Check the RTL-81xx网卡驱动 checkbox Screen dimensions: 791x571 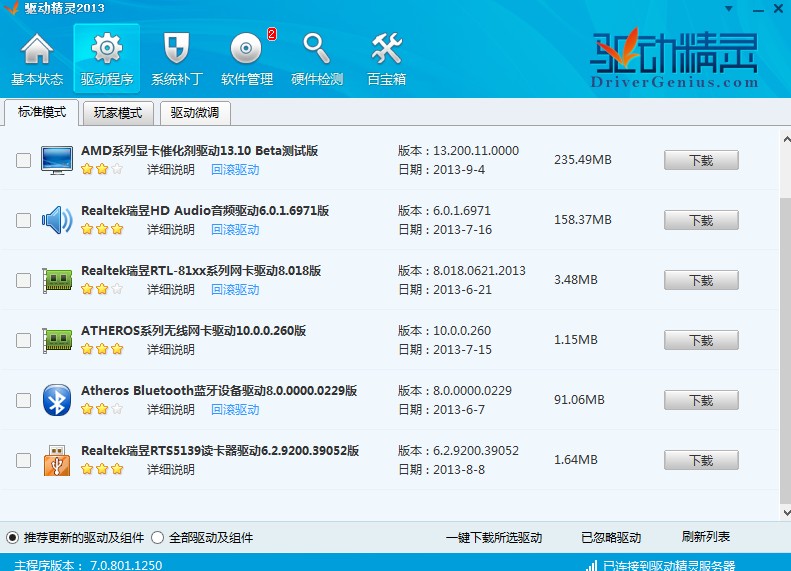(x=23, y=280)
